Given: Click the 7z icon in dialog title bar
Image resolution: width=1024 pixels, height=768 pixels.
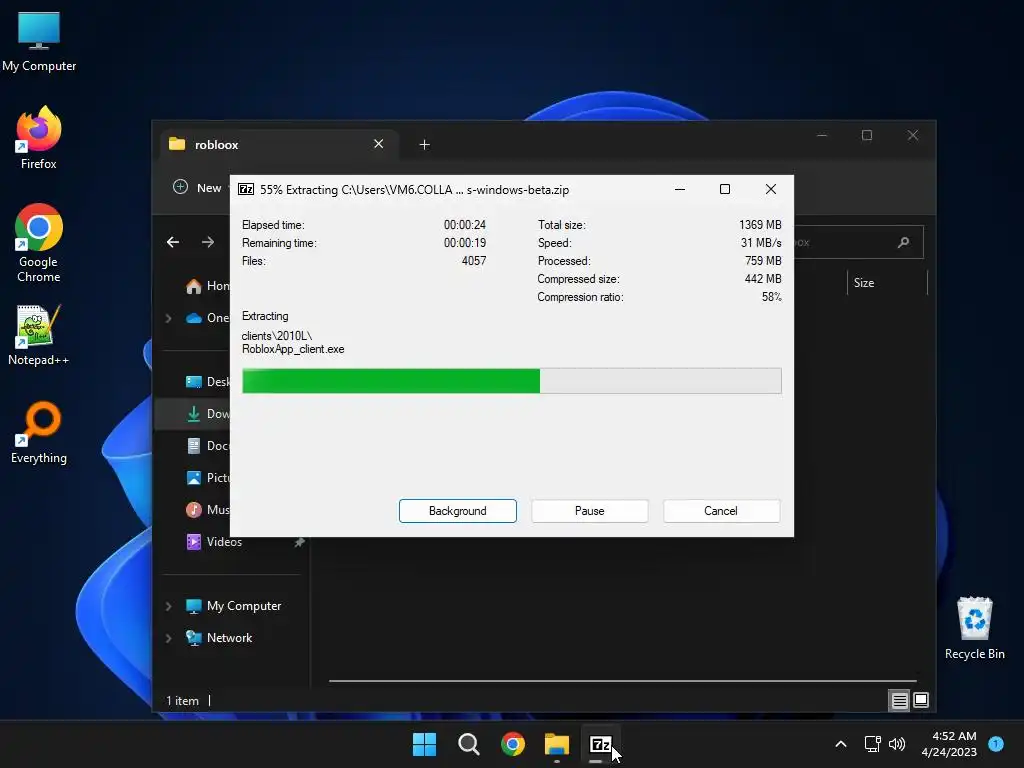Looking at the screenshot, I should [x=246, y=189].
